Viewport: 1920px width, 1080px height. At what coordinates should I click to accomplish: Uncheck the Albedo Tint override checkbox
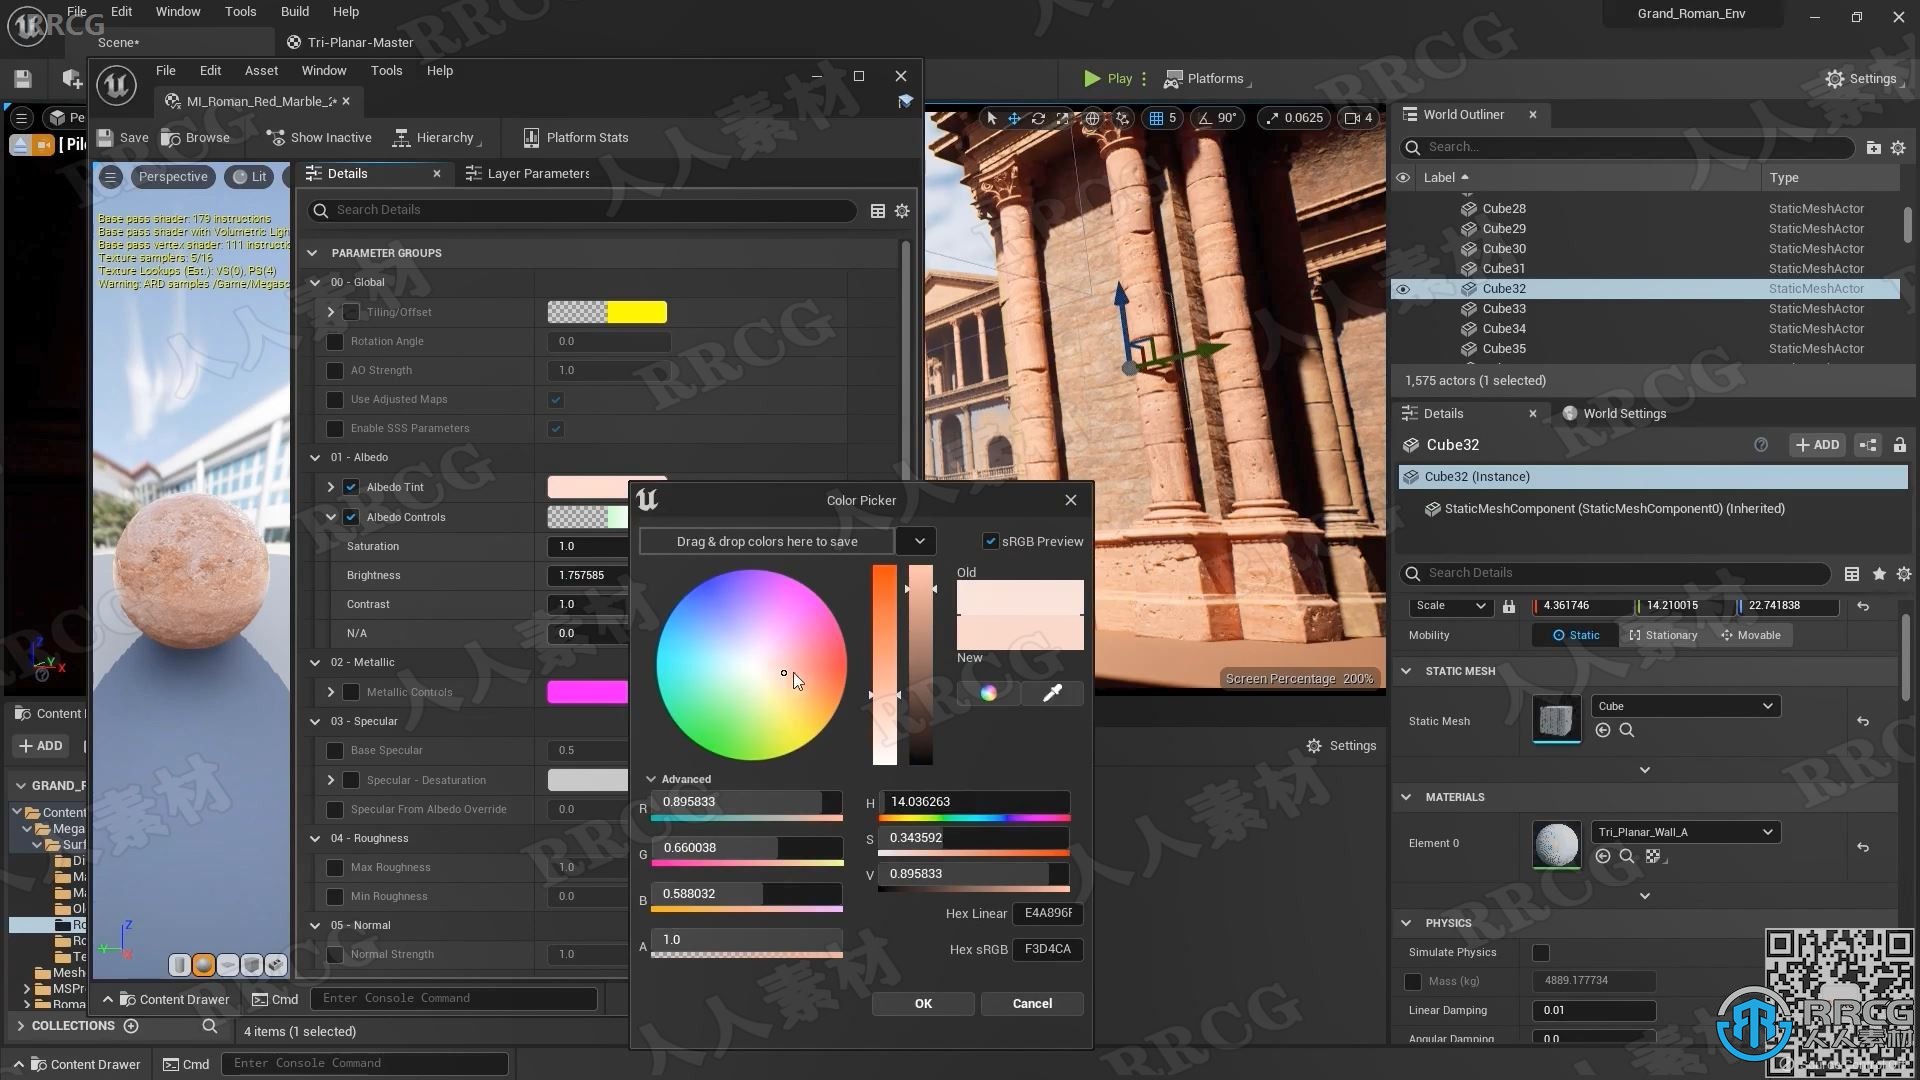[351, 488]
